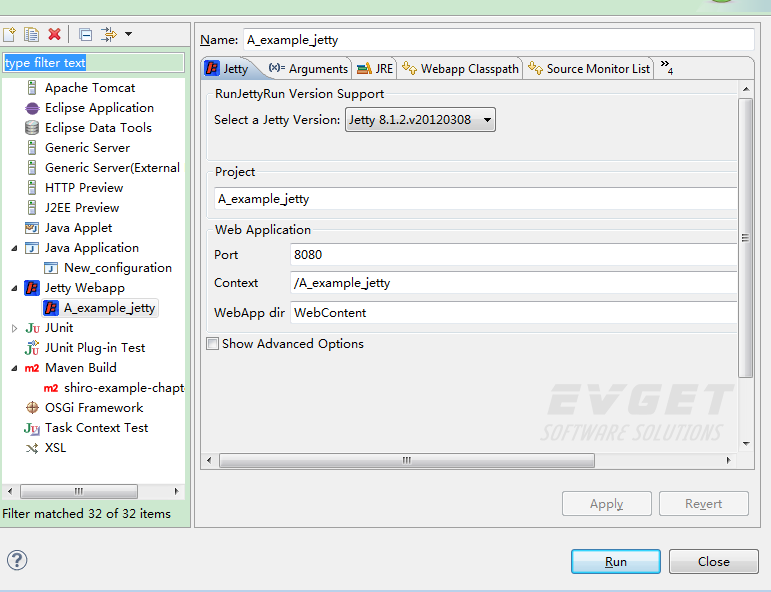Open the filter options dropdown arrow

tap(128, 34)
